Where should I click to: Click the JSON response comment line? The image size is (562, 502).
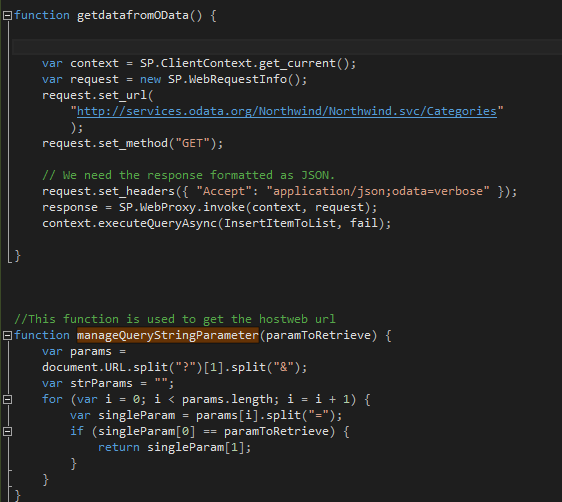click(189, 175)
